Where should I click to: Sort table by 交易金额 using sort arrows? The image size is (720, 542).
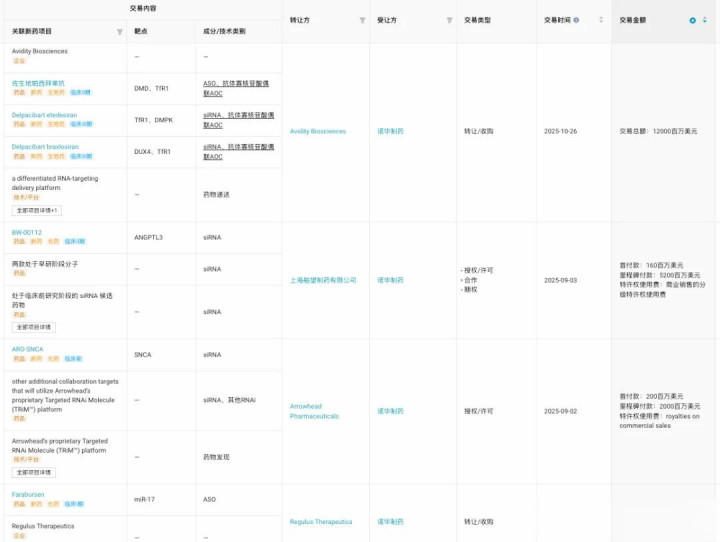pyautogui.click(x=705, y=20)
